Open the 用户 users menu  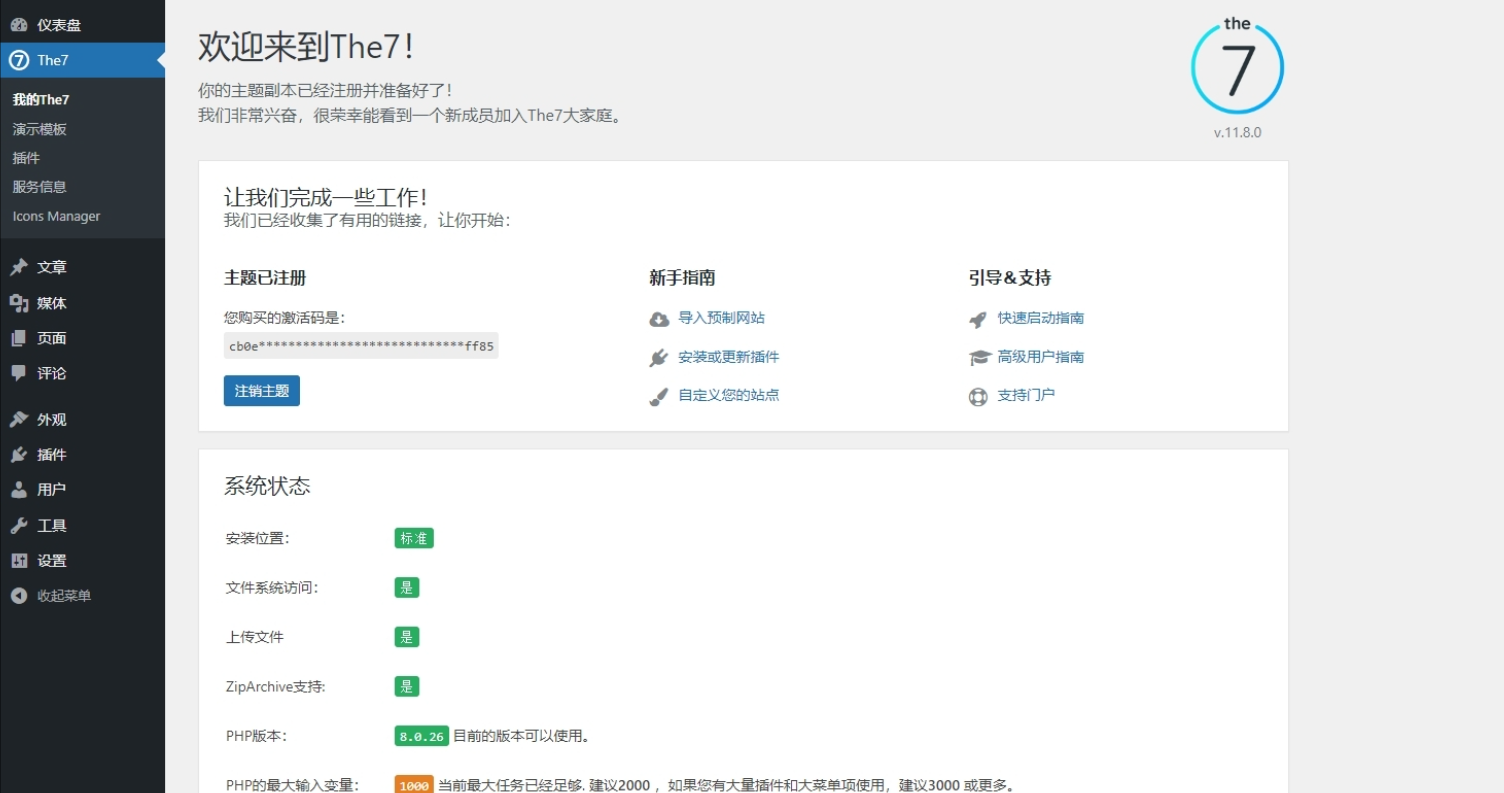tap(82, 490)
